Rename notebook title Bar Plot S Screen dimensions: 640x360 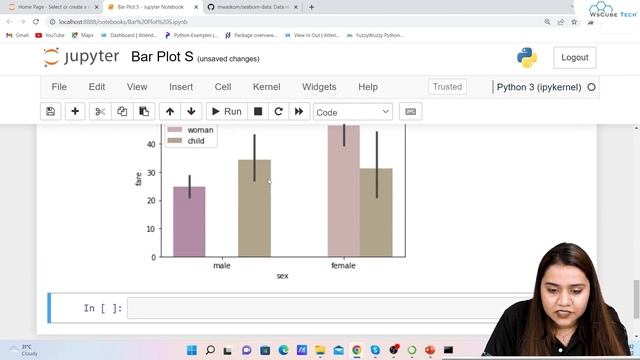(162, 57)
